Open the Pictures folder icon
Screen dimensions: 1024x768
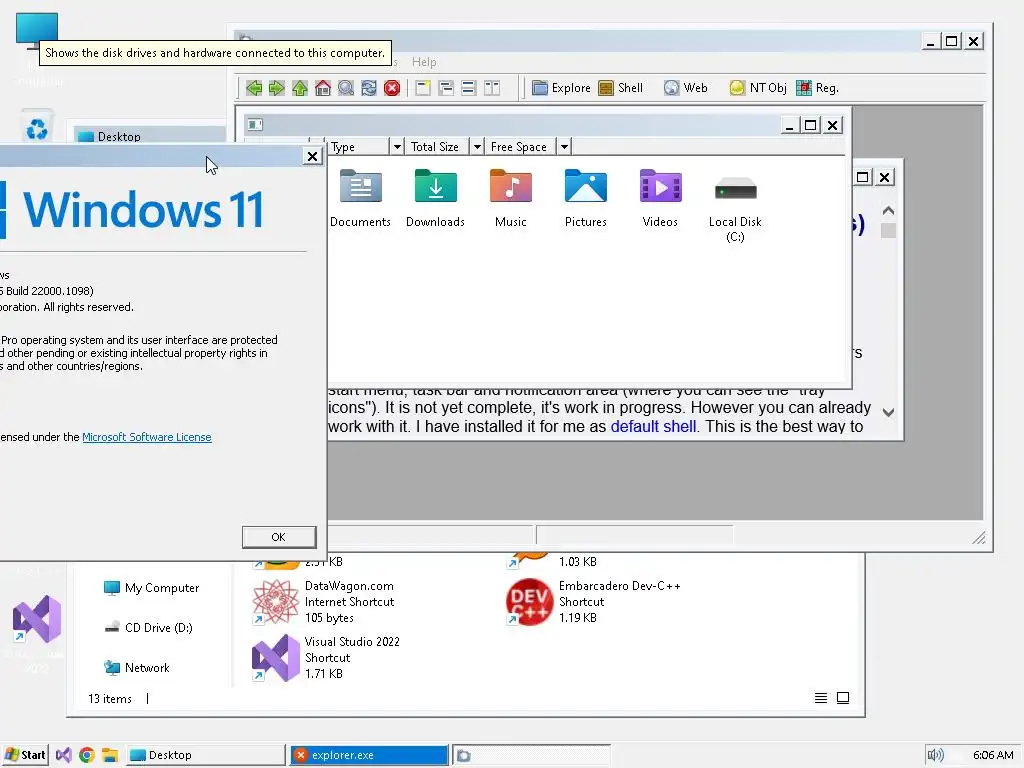[x=586, y=199]
